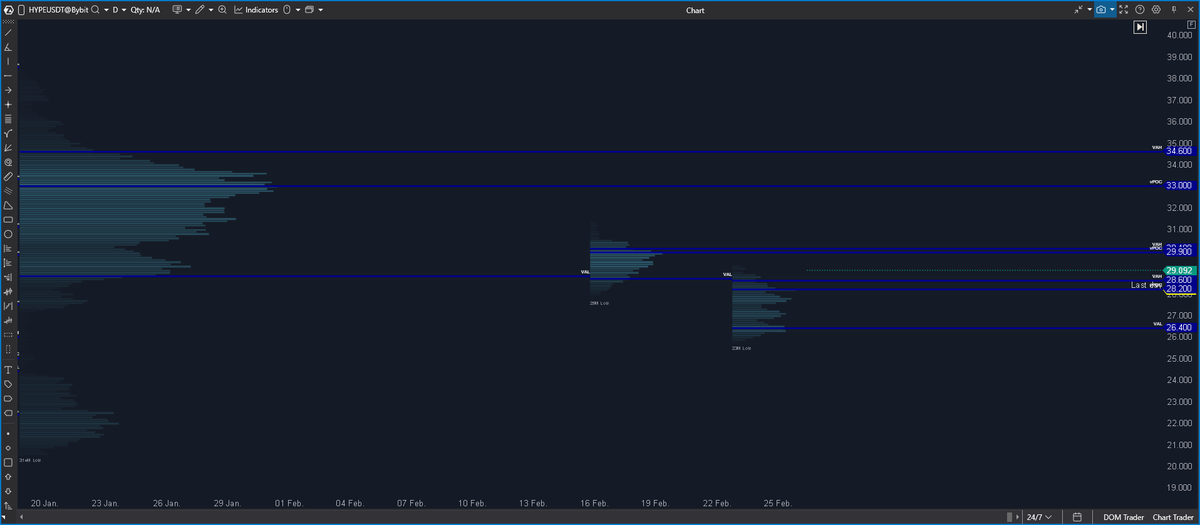Toggle the pin window button

(1174, 9)
